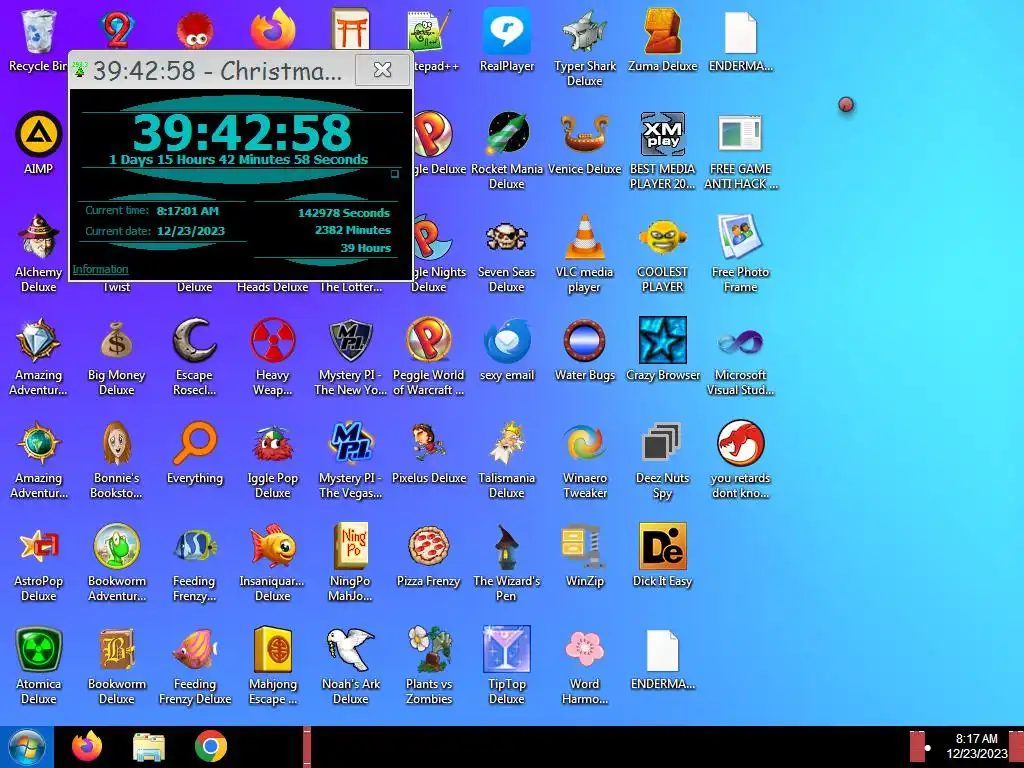Select Mystery PI The New York icon

pos(351,340)
